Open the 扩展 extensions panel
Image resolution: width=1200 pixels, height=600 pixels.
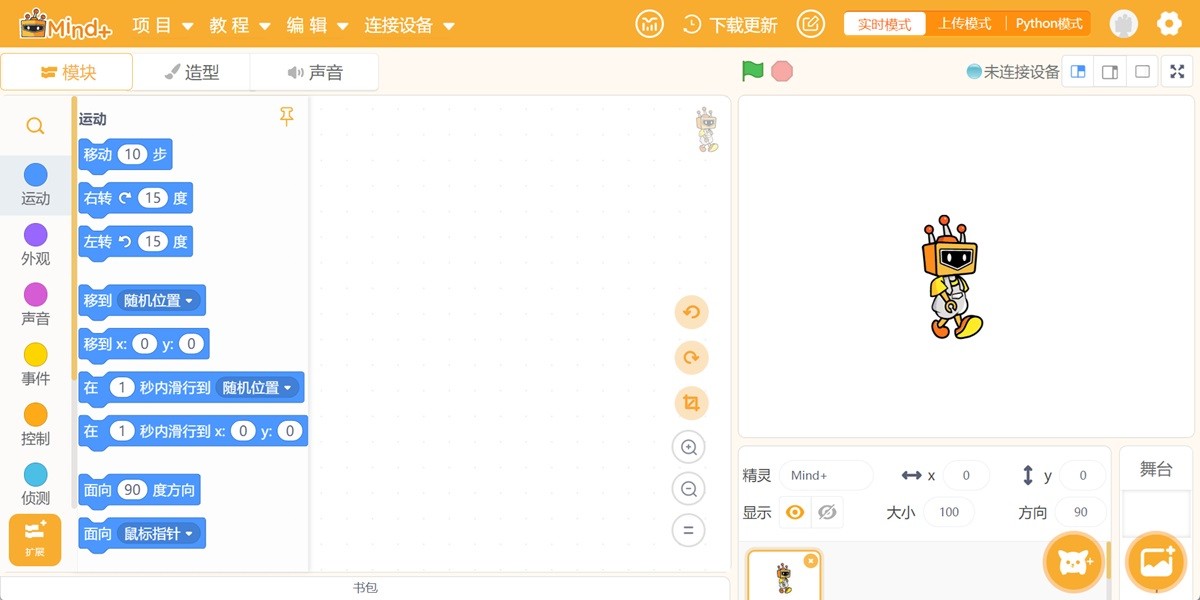pyautogui.click(x=35, y=540)
